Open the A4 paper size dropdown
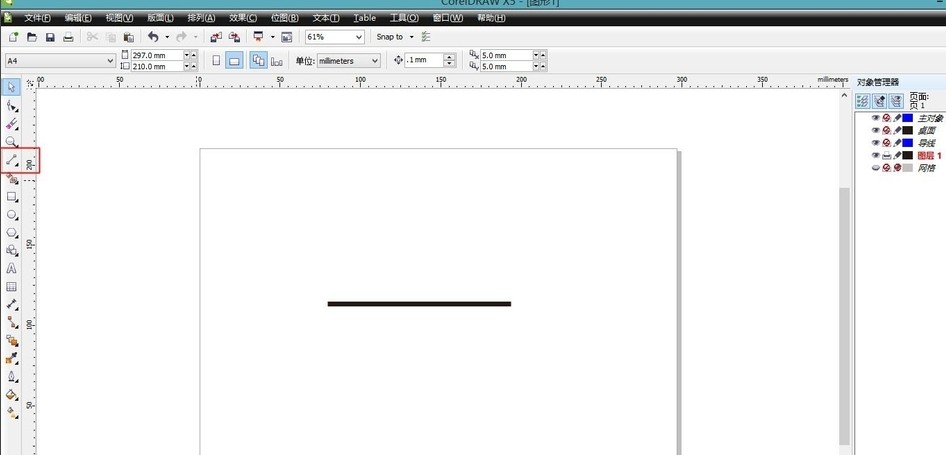This screenshot has height=455, width=946. (60, 60)
